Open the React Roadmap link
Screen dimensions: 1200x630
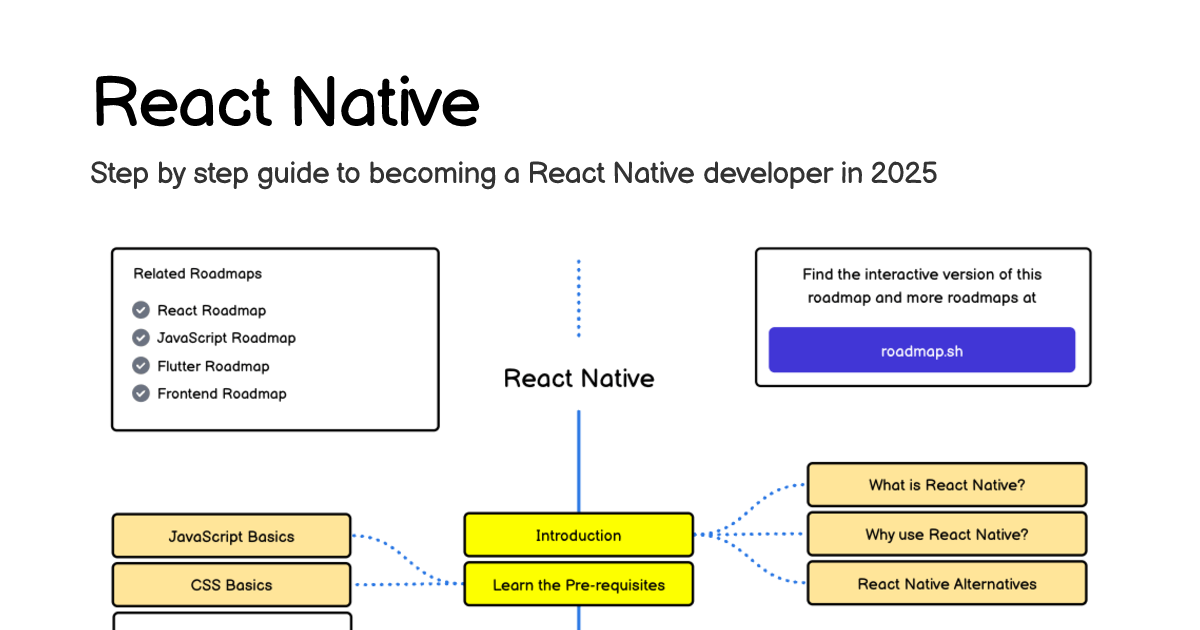pos(212,310)
